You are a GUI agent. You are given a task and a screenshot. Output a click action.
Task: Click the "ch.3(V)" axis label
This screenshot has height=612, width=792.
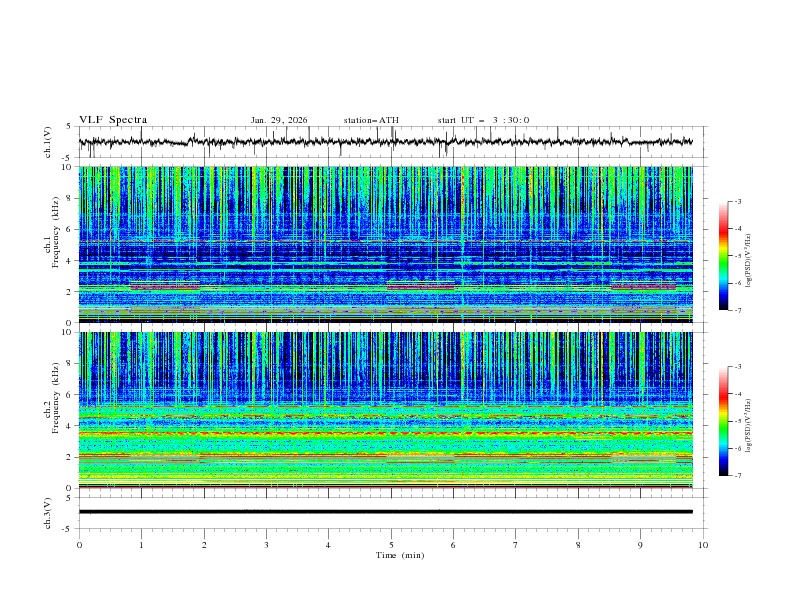click(x=48, y=513)
